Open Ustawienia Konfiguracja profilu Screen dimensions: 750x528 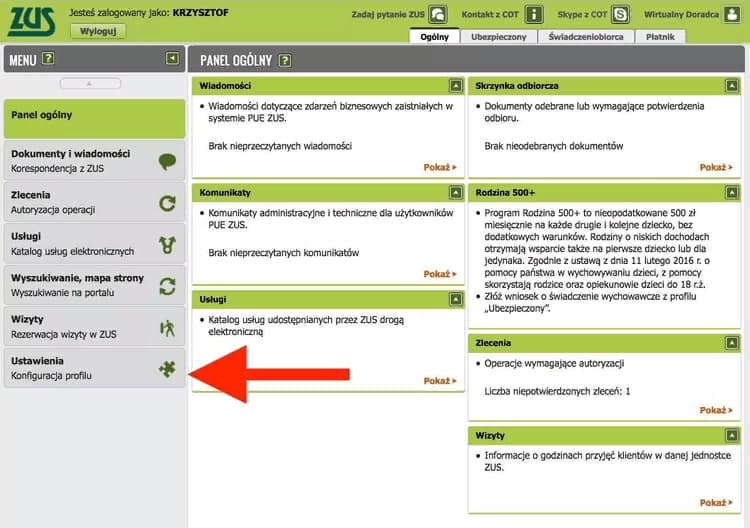[x=93, y=368]
